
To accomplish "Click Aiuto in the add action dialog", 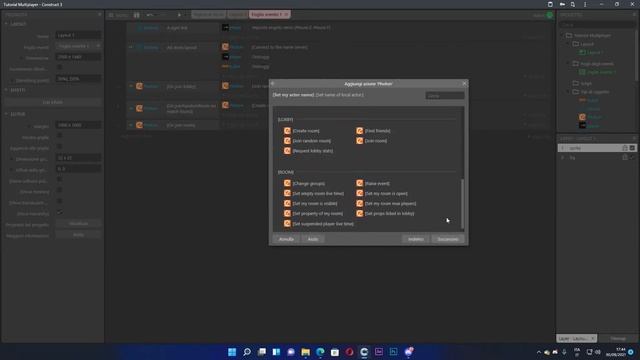I will coord(313,239).
